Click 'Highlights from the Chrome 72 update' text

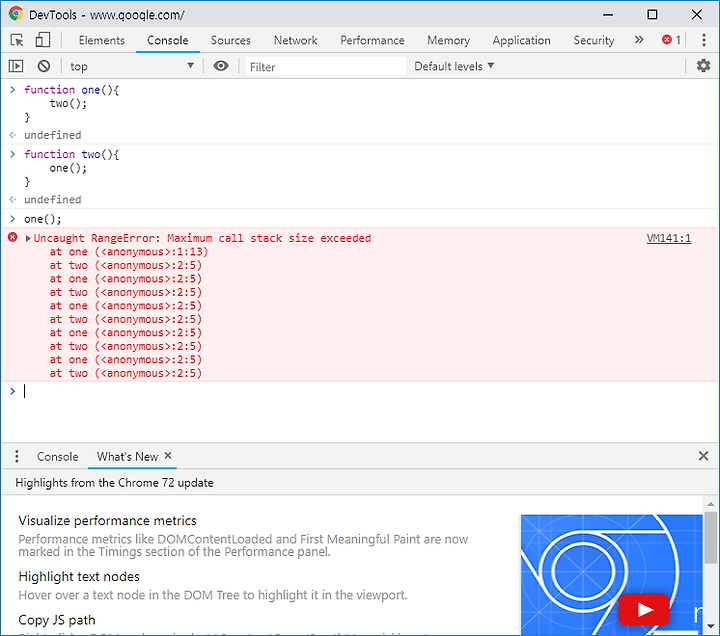[x=114, y=483]
